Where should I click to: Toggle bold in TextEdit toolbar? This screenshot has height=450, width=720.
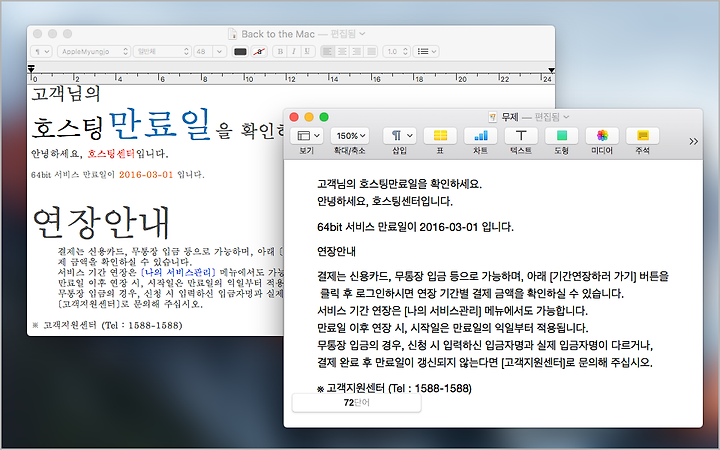coord(280,51)
